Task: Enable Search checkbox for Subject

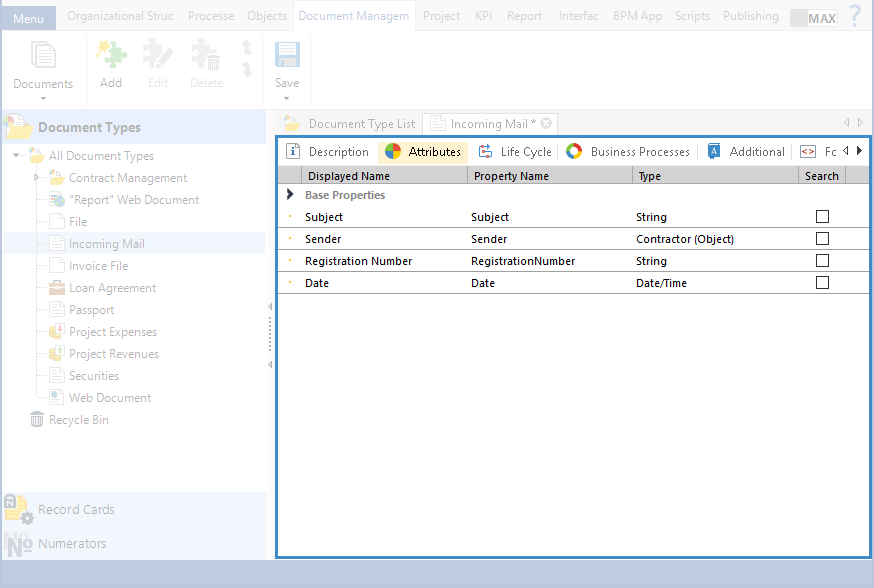Action: (x=822, y=217)
